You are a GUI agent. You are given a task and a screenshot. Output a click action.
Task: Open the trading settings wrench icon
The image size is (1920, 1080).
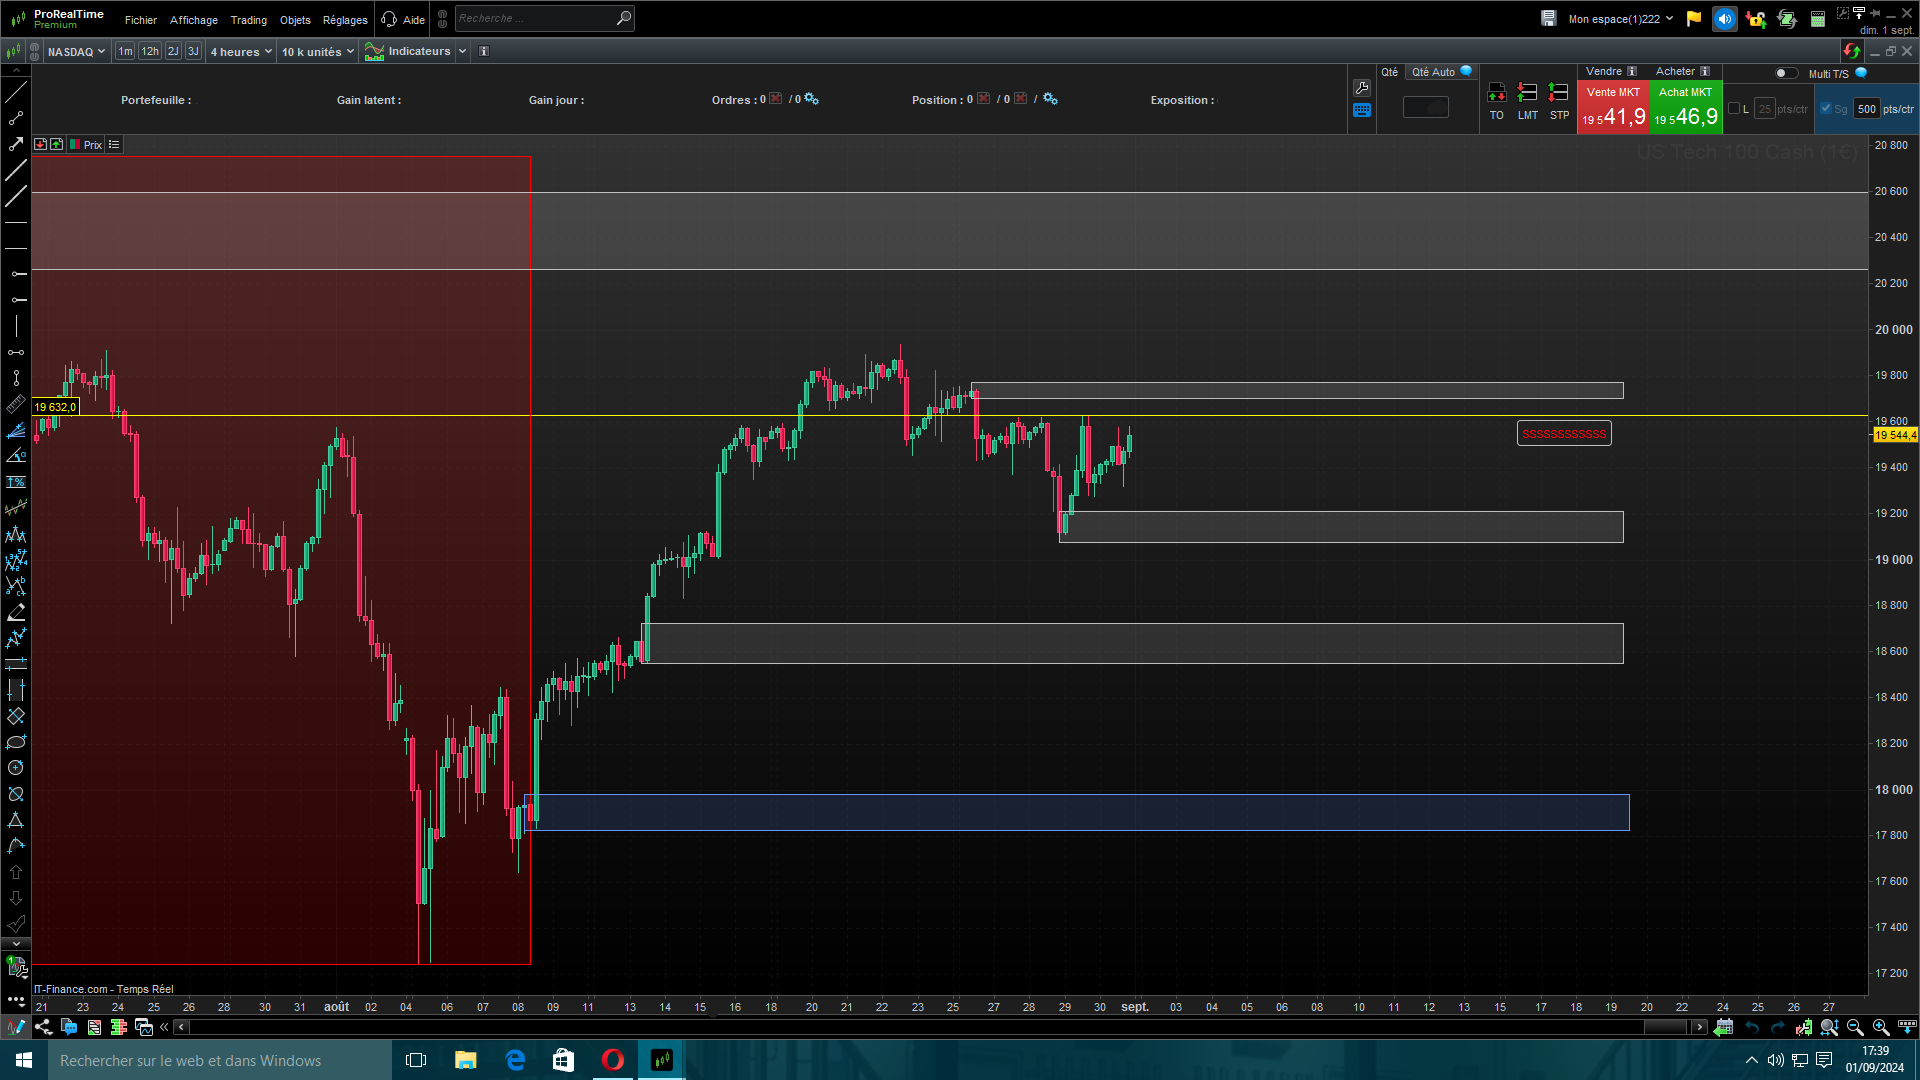(x=1362, y=88)
